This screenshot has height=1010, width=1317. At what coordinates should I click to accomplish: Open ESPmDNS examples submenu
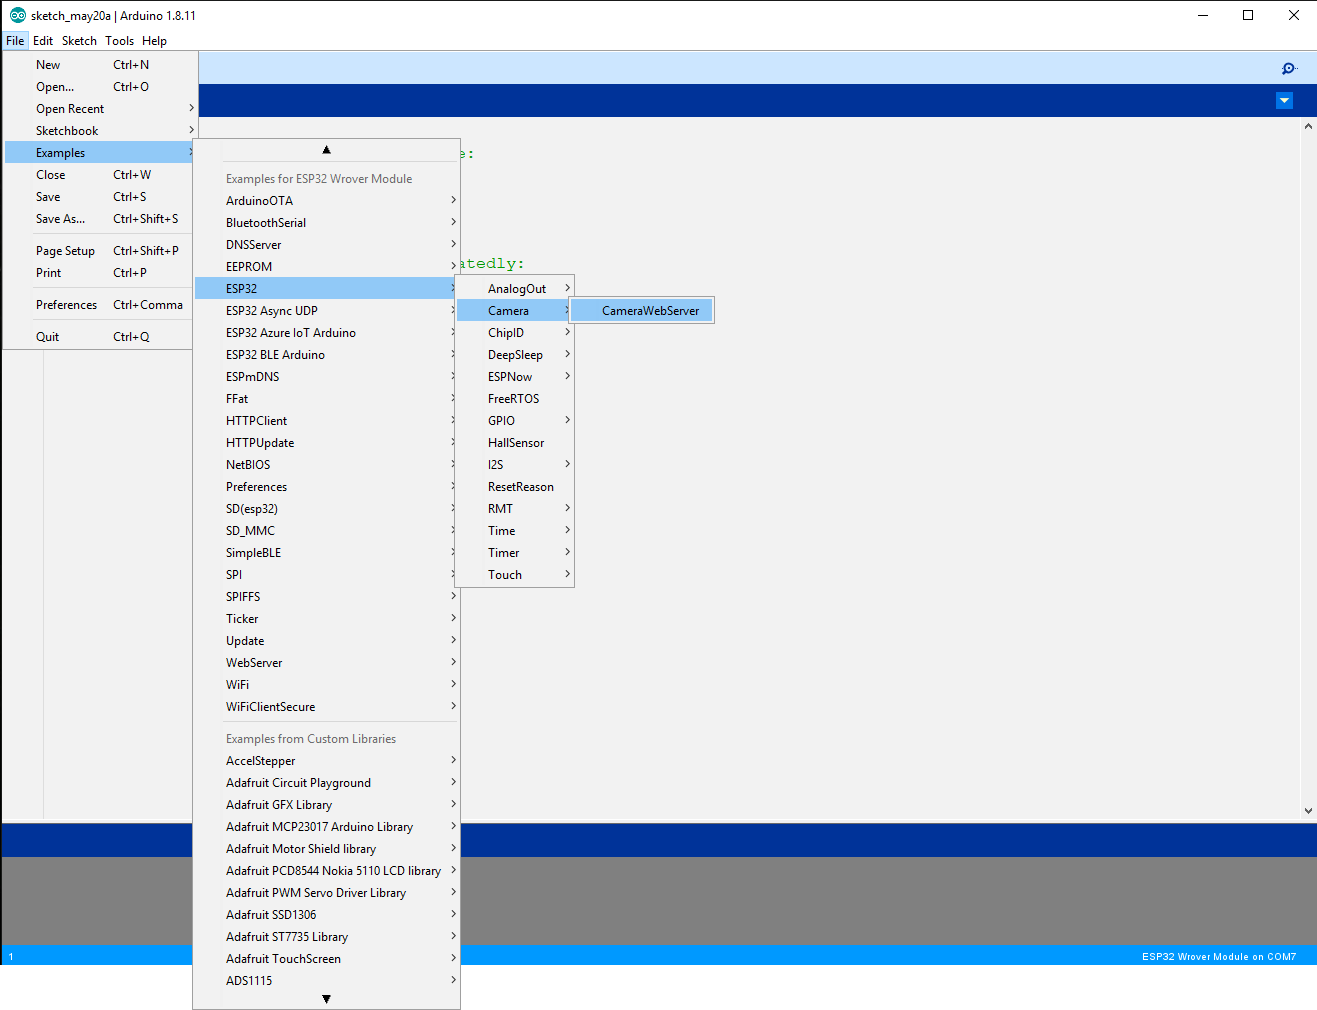[x=327, y=377]
